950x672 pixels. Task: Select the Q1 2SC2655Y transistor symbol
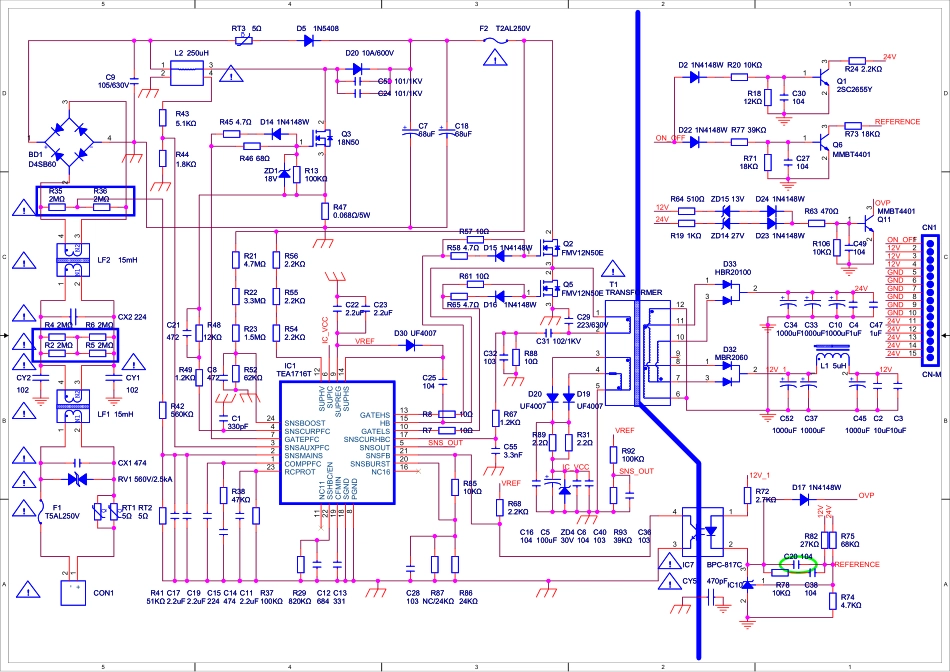pos(818,76)
